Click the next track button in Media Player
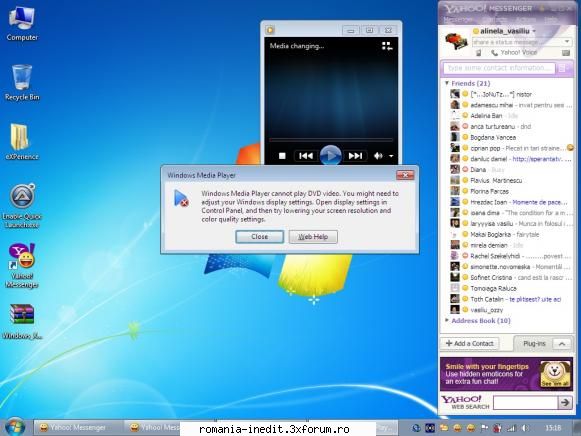This screenshot has width=581, height=436. click(x=355, y=156)
